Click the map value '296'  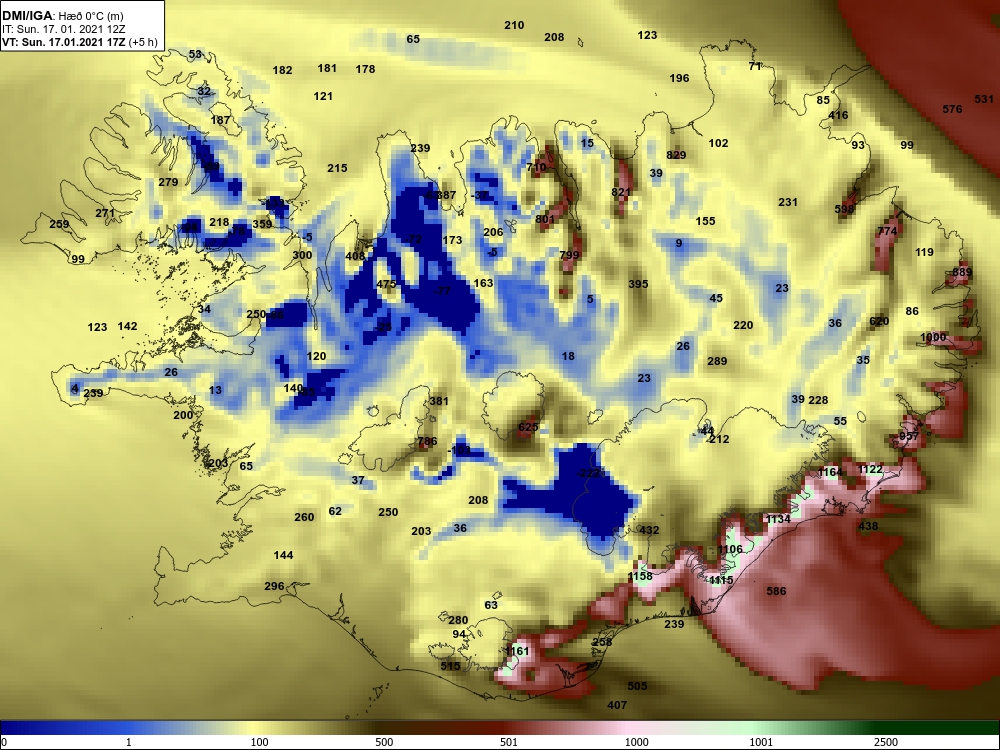pos(274,587)
